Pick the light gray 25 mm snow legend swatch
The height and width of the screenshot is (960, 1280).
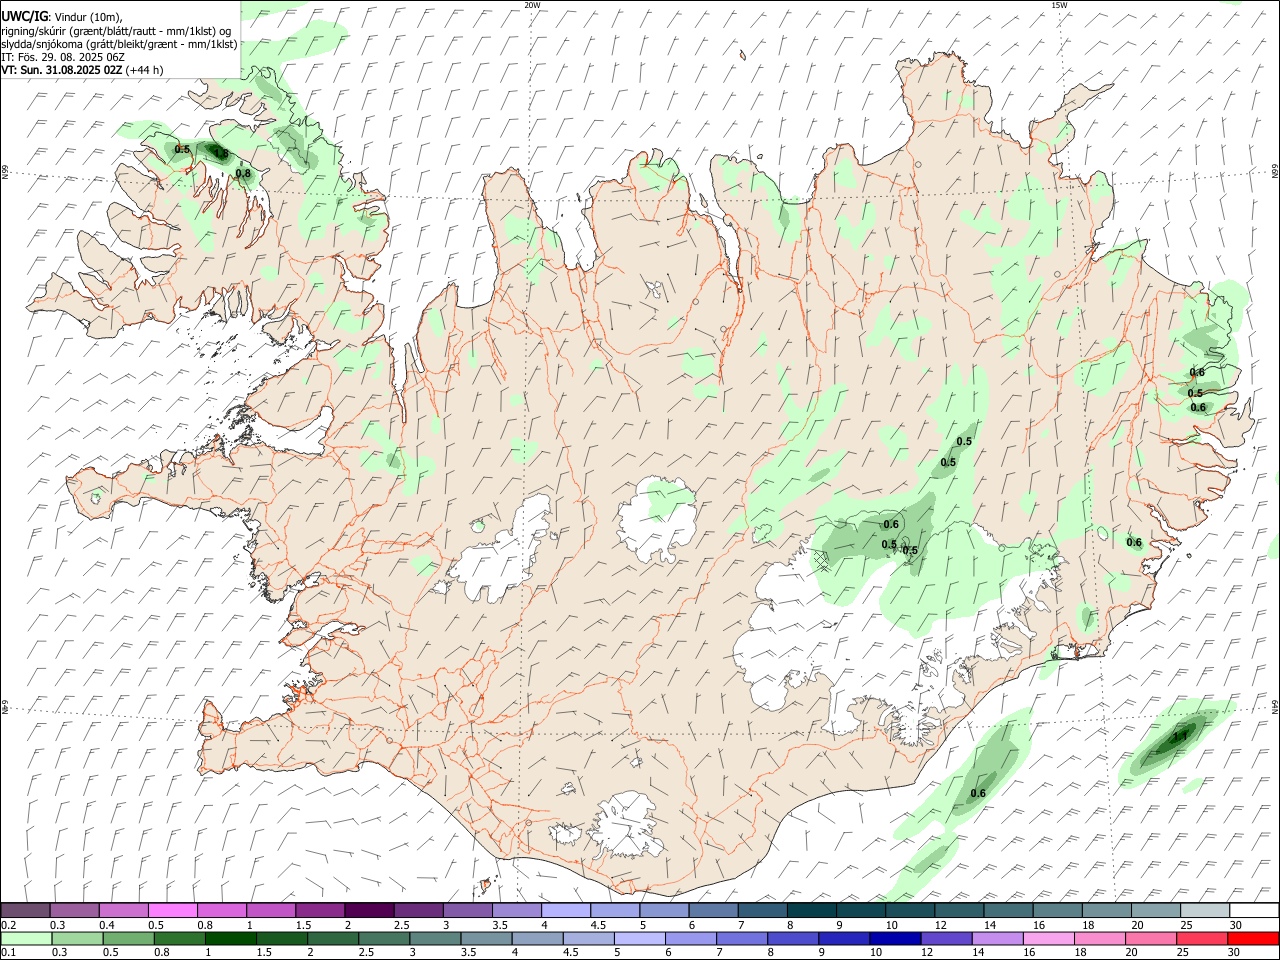click(1204, 910)
